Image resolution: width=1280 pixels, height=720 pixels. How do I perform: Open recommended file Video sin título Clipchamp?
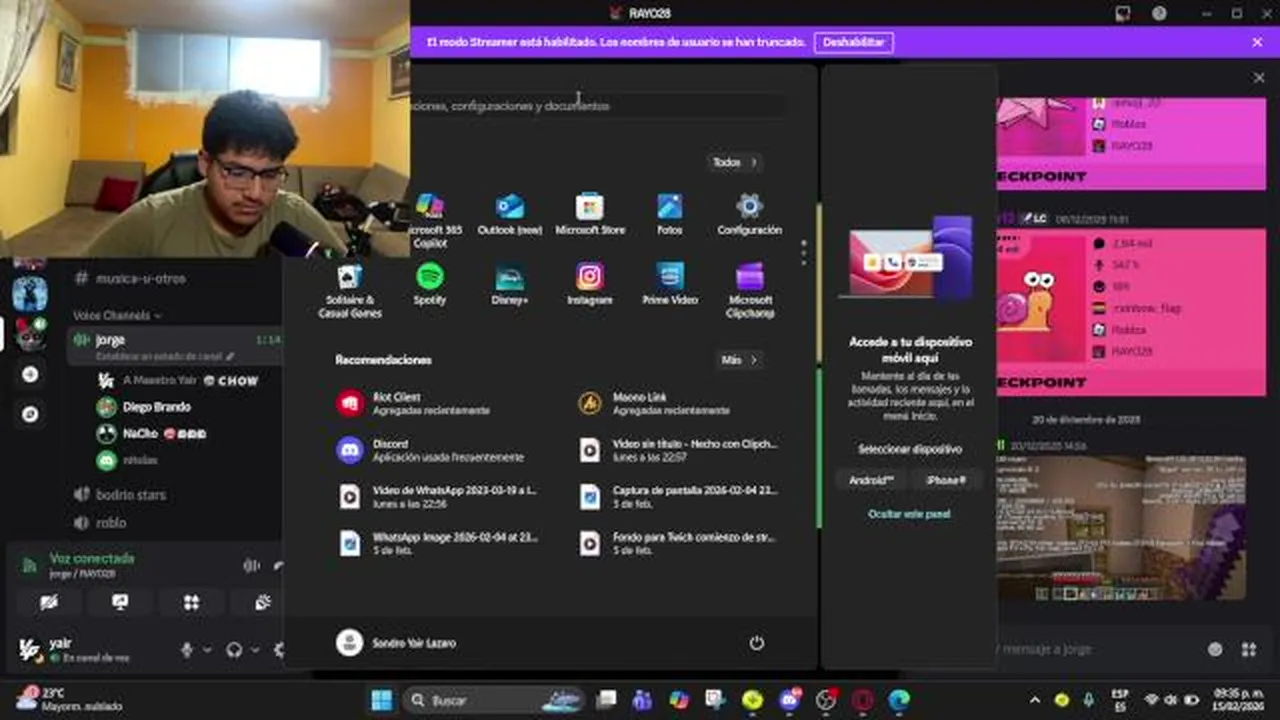pyautogui.click(x=680, y=450)
